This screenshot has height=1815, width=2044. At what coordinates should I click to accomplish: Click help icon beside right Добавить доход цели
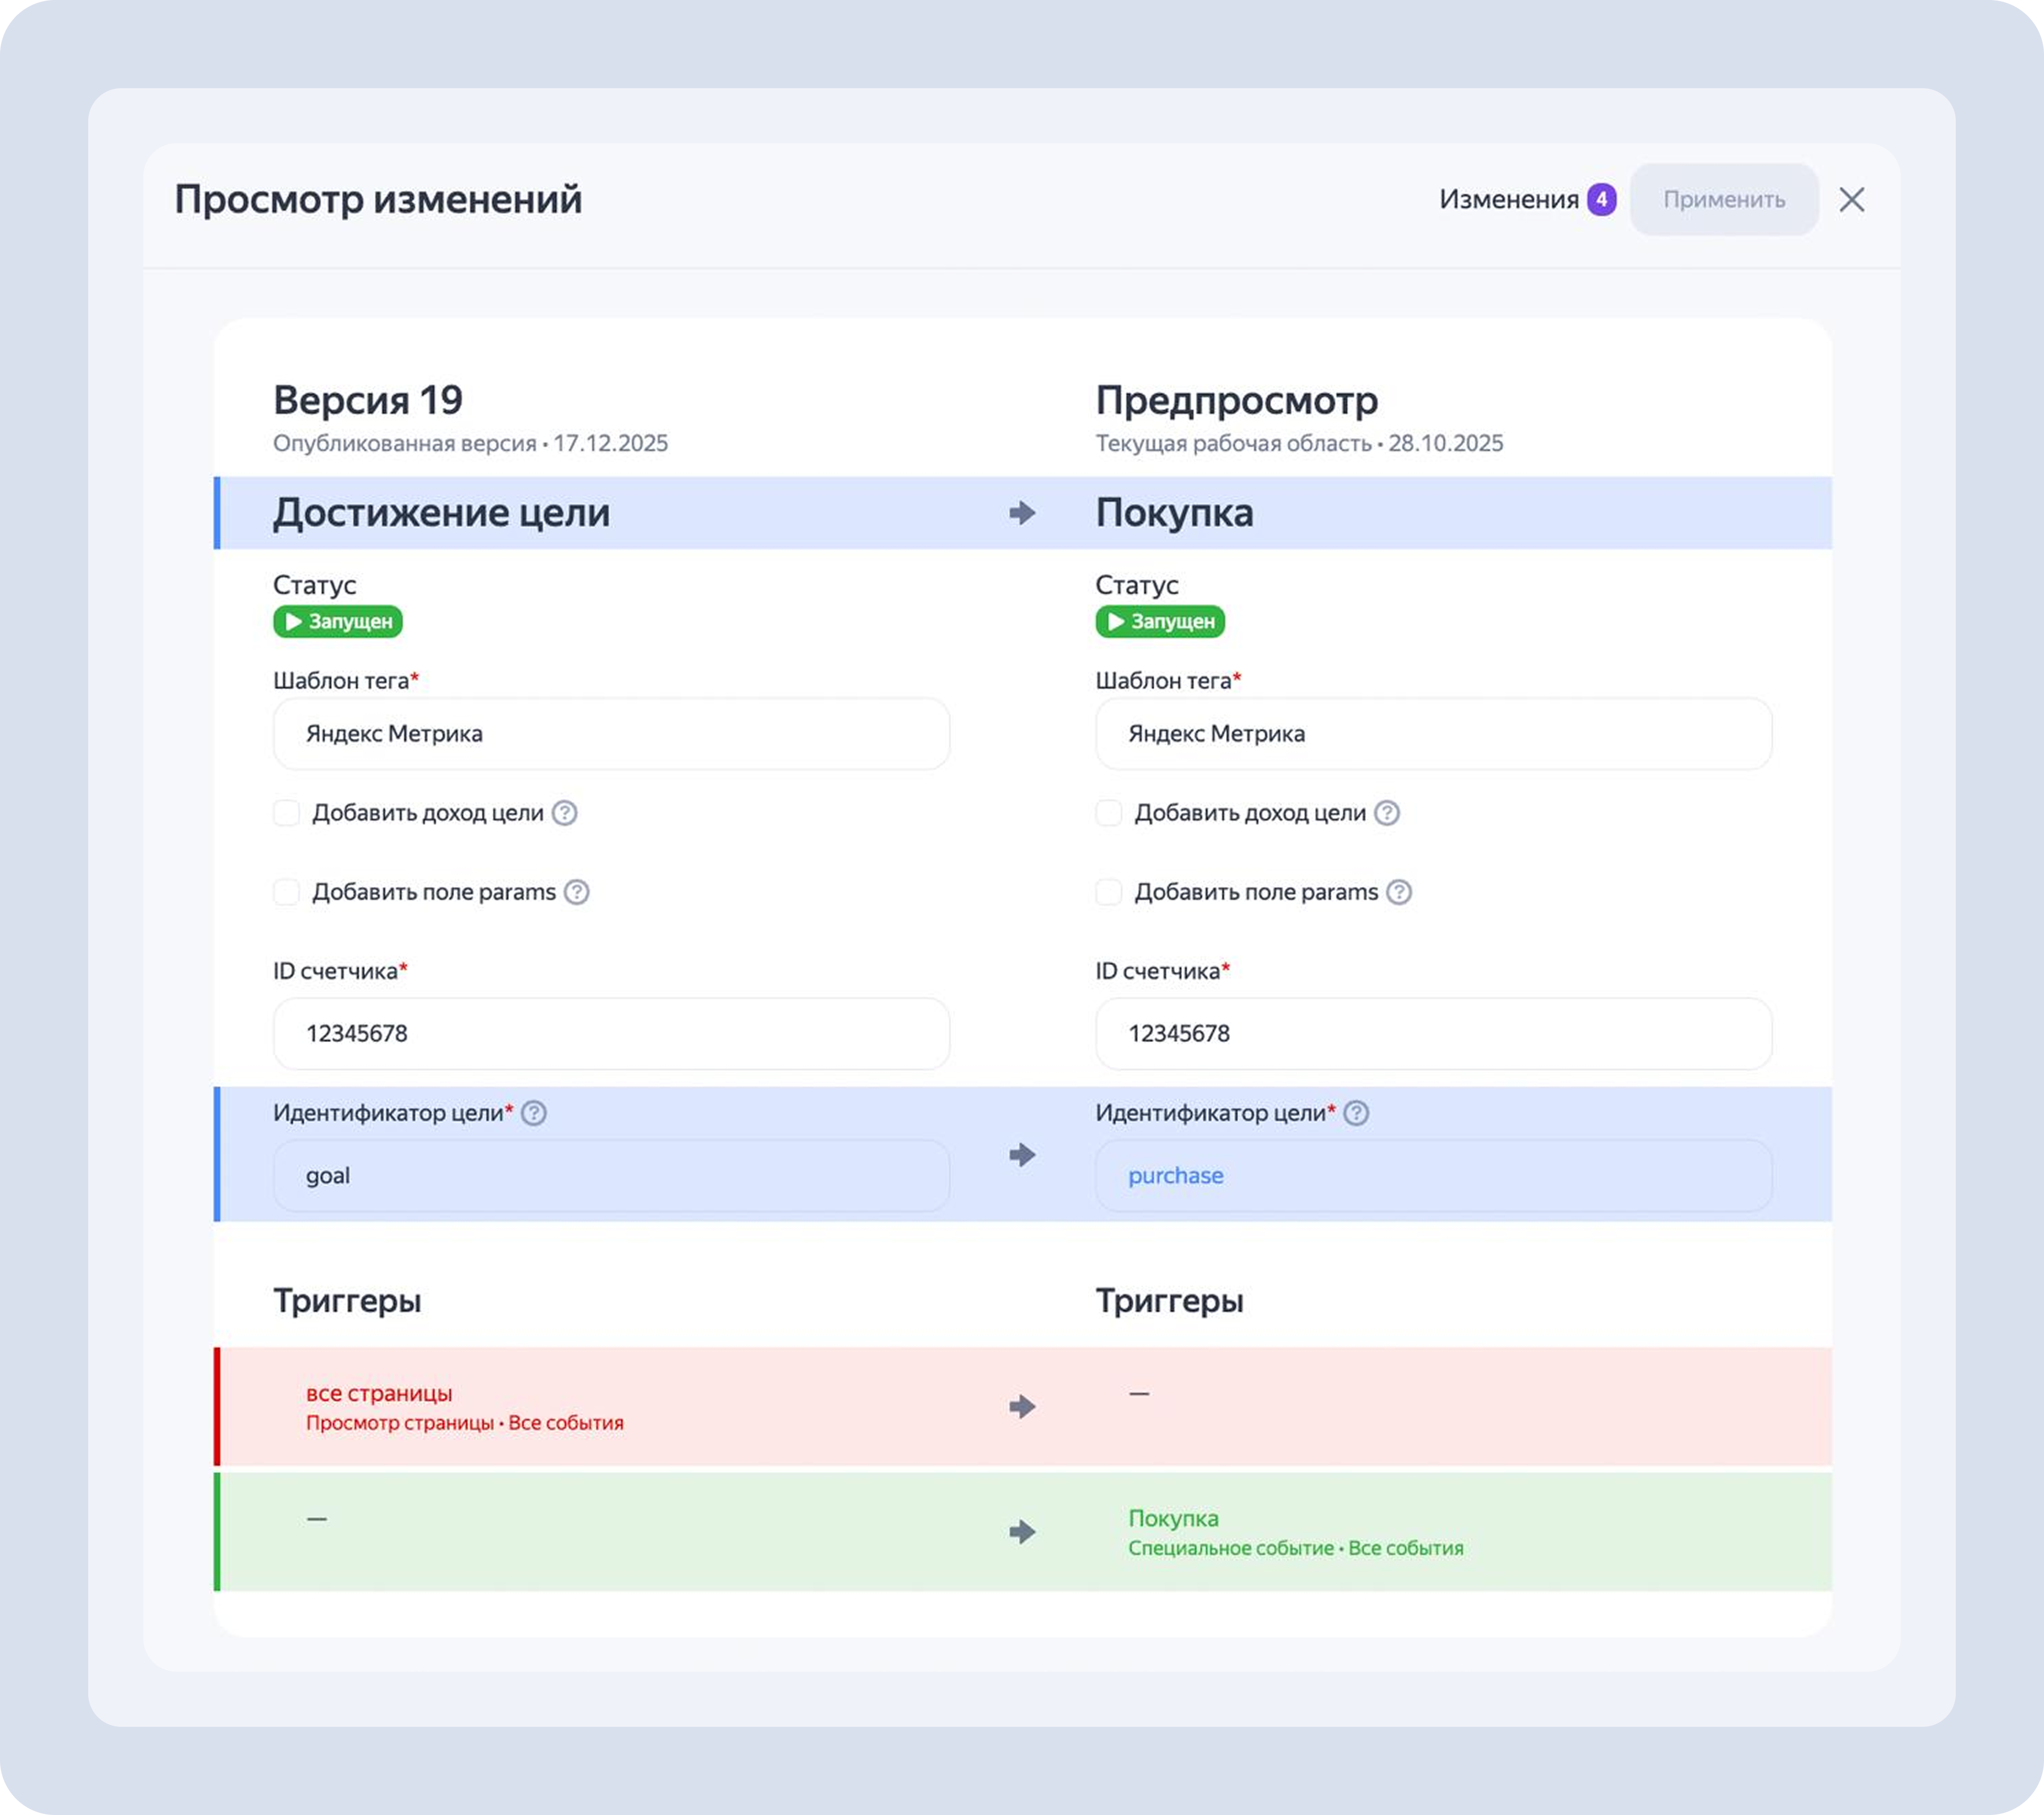1386,813
